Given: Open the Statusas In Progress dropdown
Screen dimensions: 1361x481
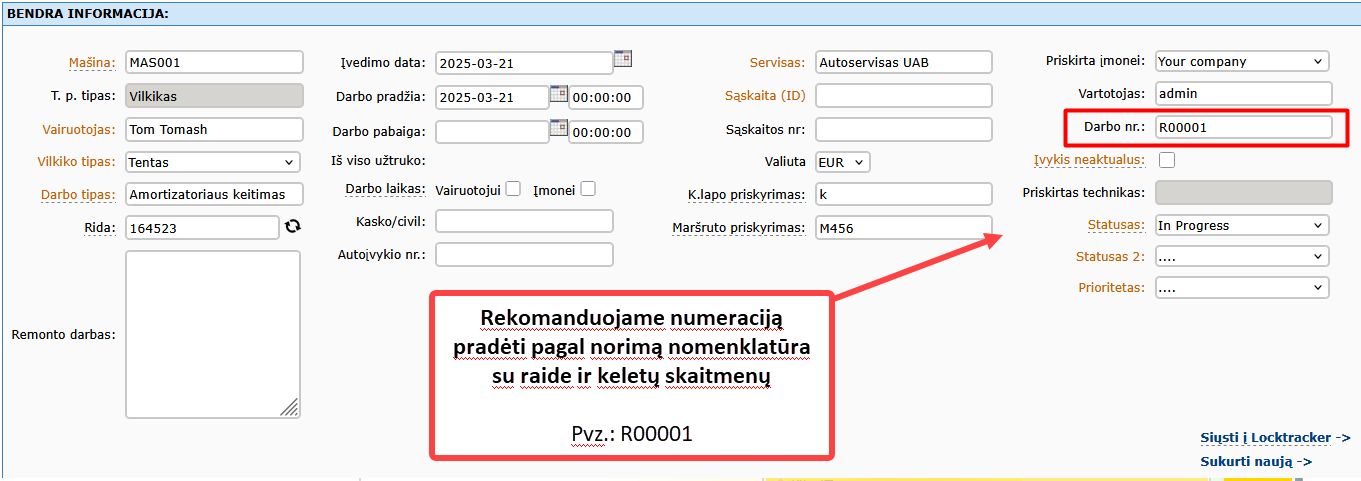Looking at the screenshot, I should [1242, 225].
